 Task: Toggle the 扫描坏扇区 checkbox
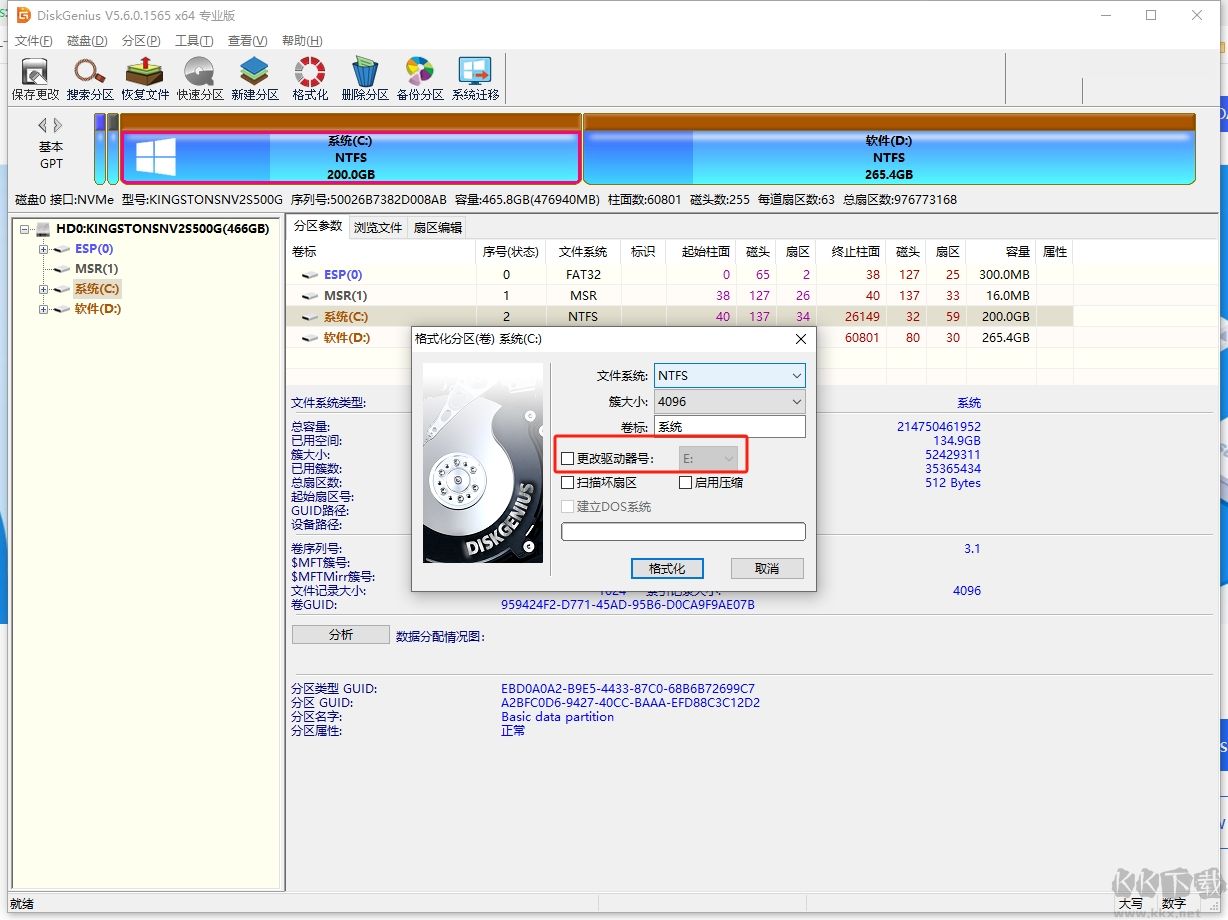(x=568, y=483)
